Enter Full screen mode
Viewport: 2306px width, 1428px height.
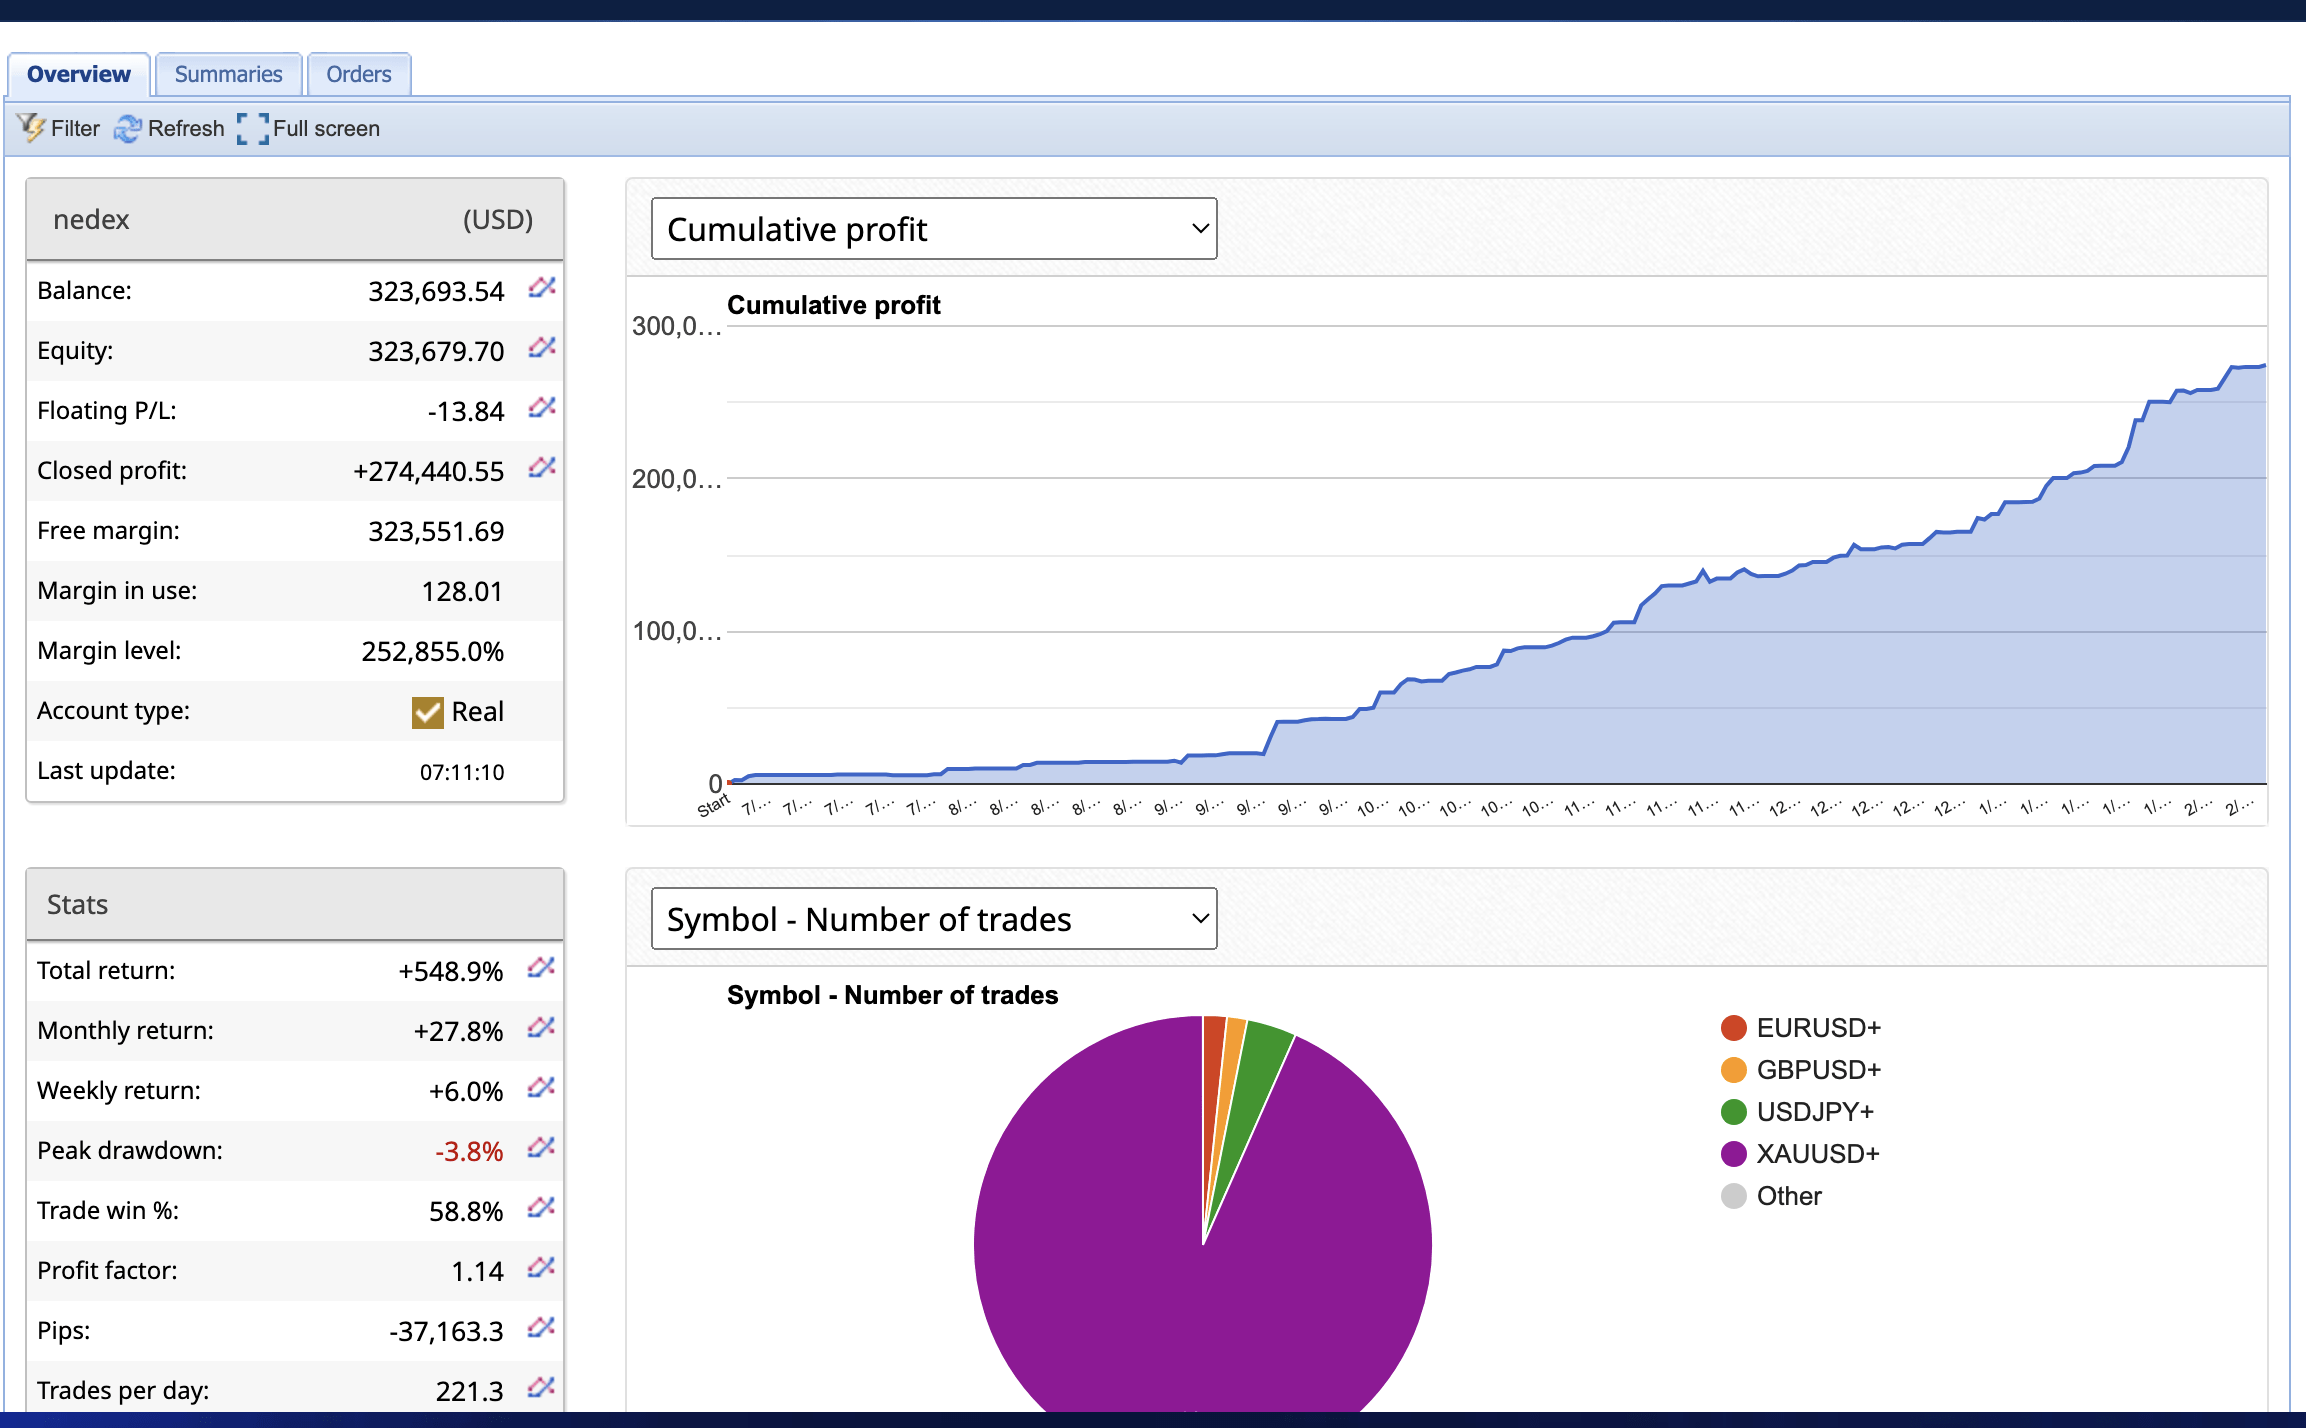point(309,128)
